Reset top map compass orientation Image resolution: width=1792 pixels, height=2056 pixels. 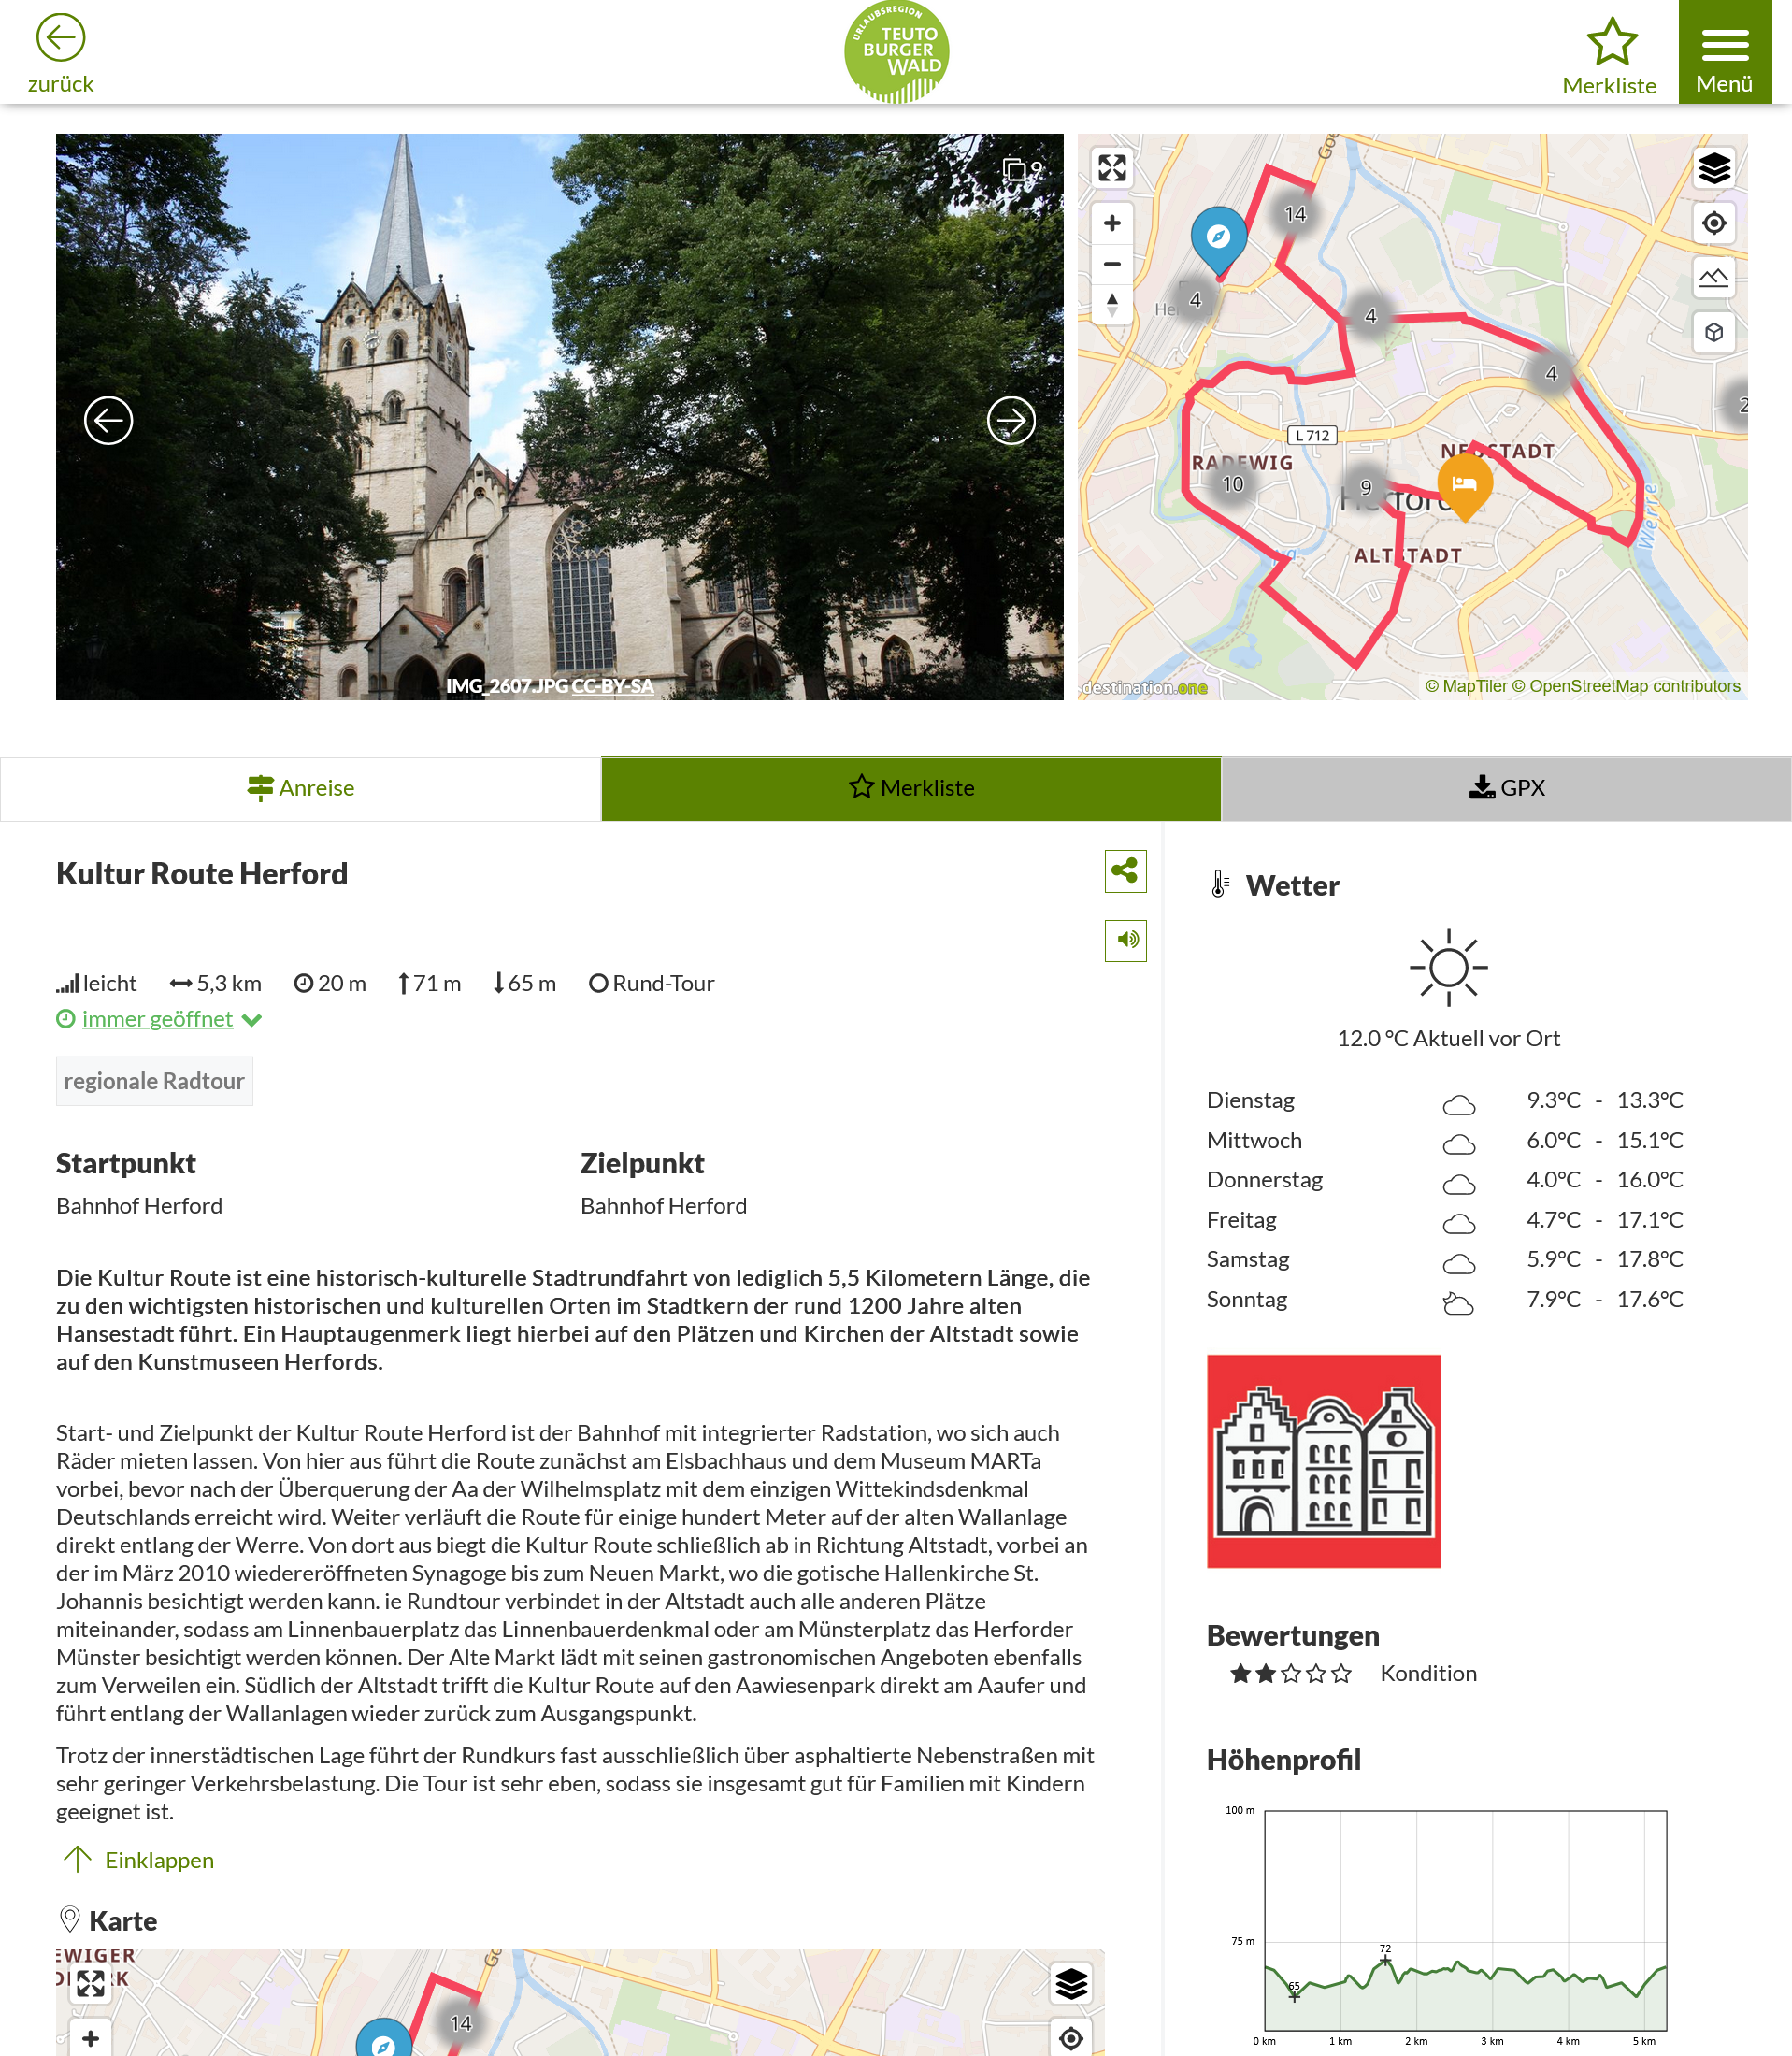click(1112, 304)
